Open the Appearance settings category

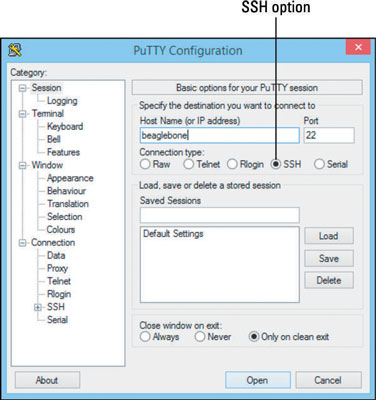point(70,178)
